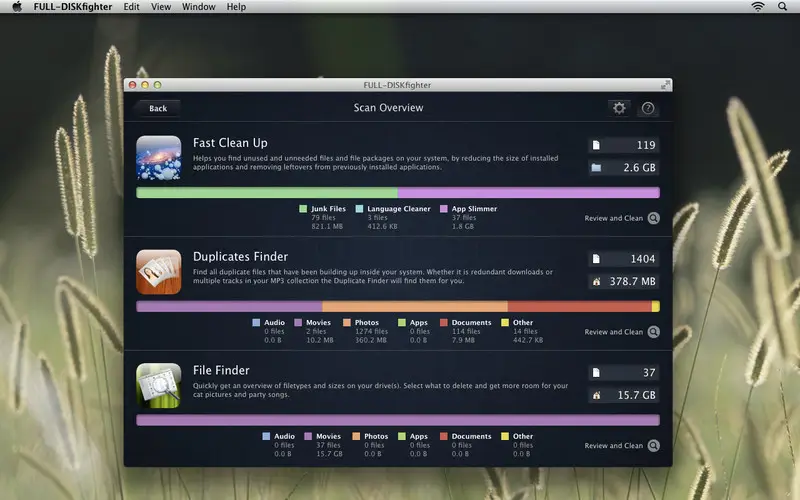Click orange segment of Duplicates Finder bar
The height and width of the screenshot is (500, 800).
click(x=415, y=306)
